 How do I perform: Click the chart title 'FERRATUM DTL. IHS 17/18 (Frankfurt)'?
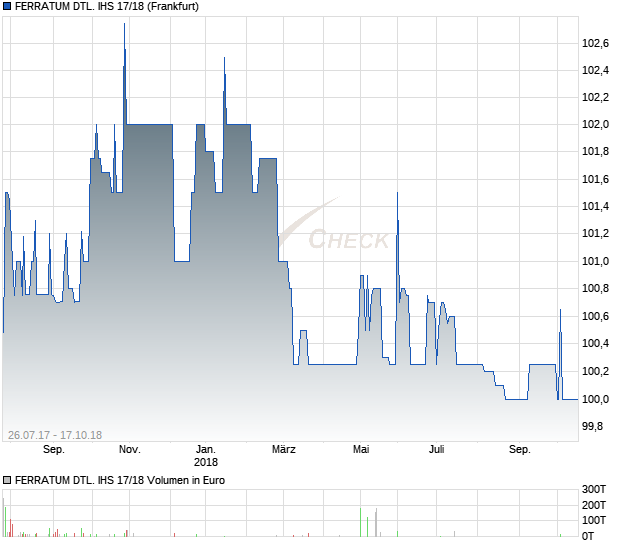107,6
